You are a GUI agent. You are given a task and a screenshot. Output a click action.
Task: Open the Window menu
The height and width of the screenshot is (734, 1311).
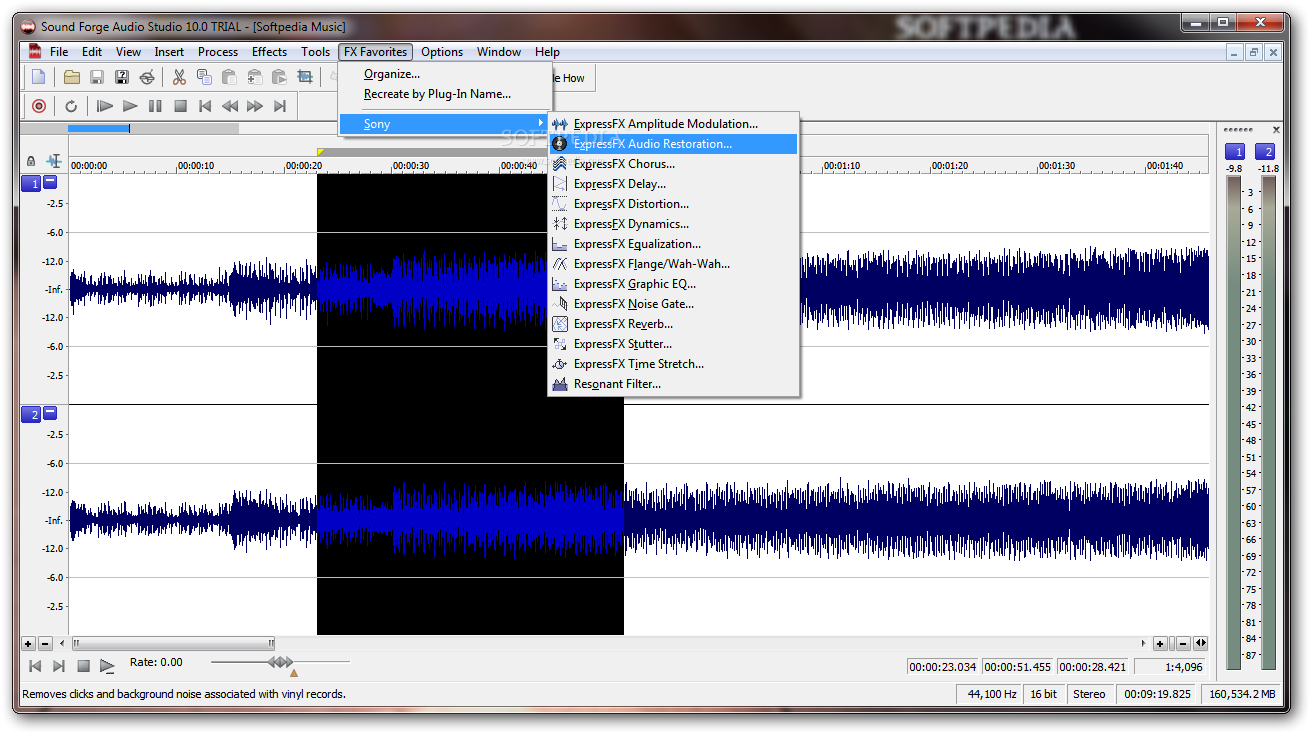tap(499, 52)
